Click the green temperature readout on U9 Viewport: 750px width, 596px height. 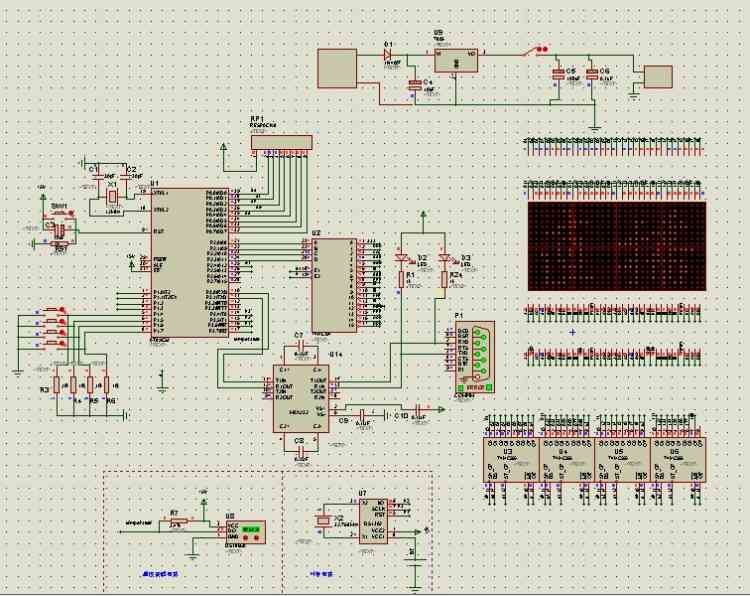pyautogui.click(x=251, y=530)
